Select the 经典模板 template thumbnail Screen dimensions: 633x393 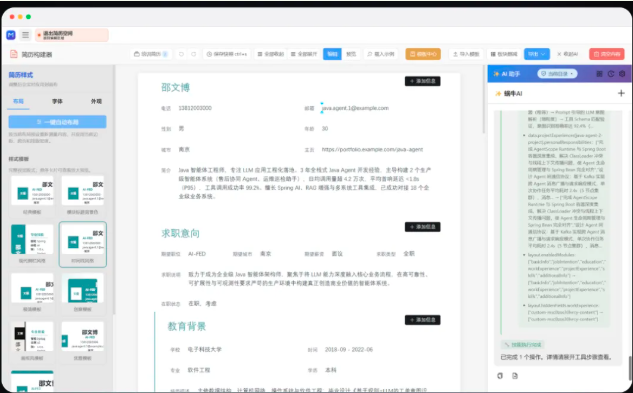pos(32,195)
